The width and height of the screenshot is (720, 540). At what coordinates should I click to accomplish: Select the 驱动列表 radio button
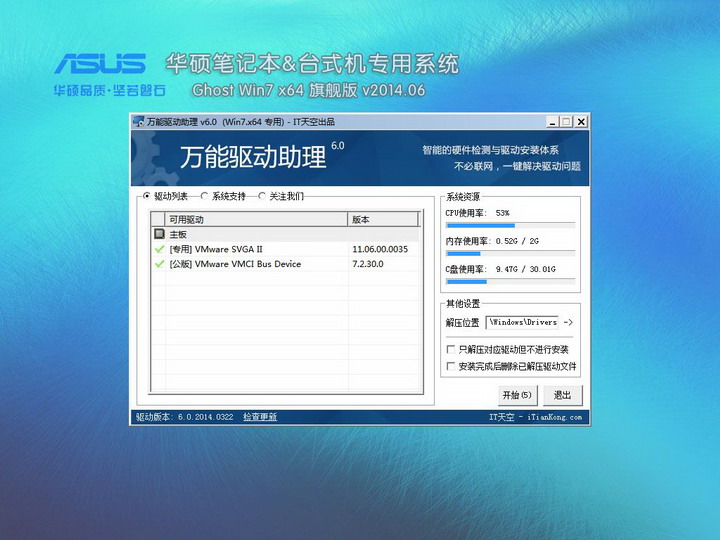(x=147, y=196)
